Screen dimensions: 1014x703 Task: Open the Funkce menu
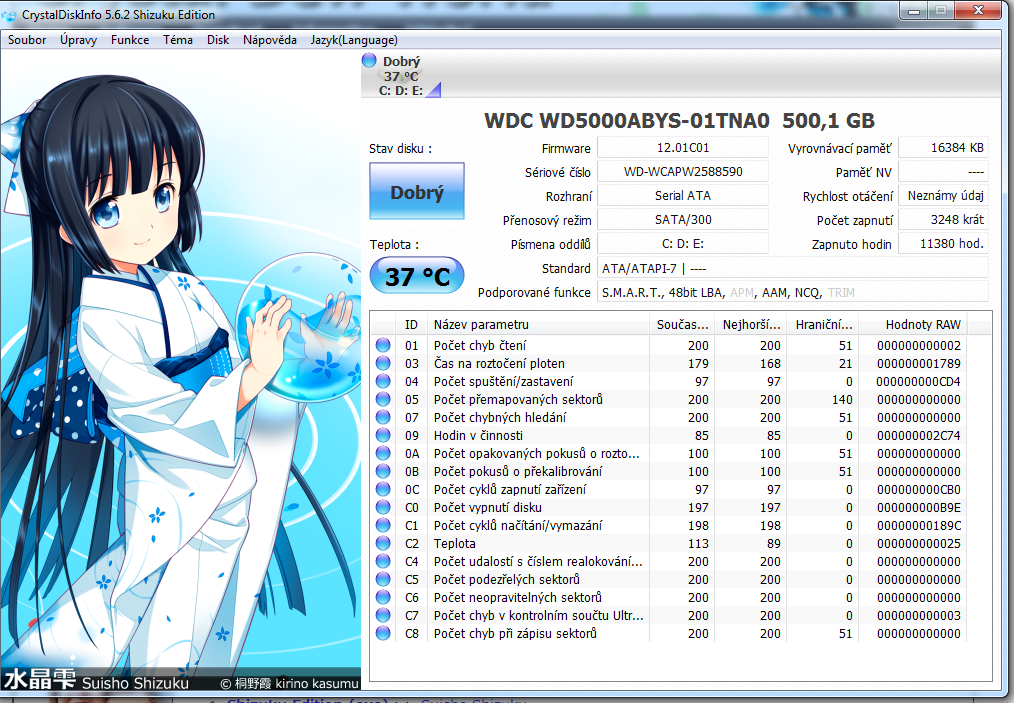[x=130, y=40]
